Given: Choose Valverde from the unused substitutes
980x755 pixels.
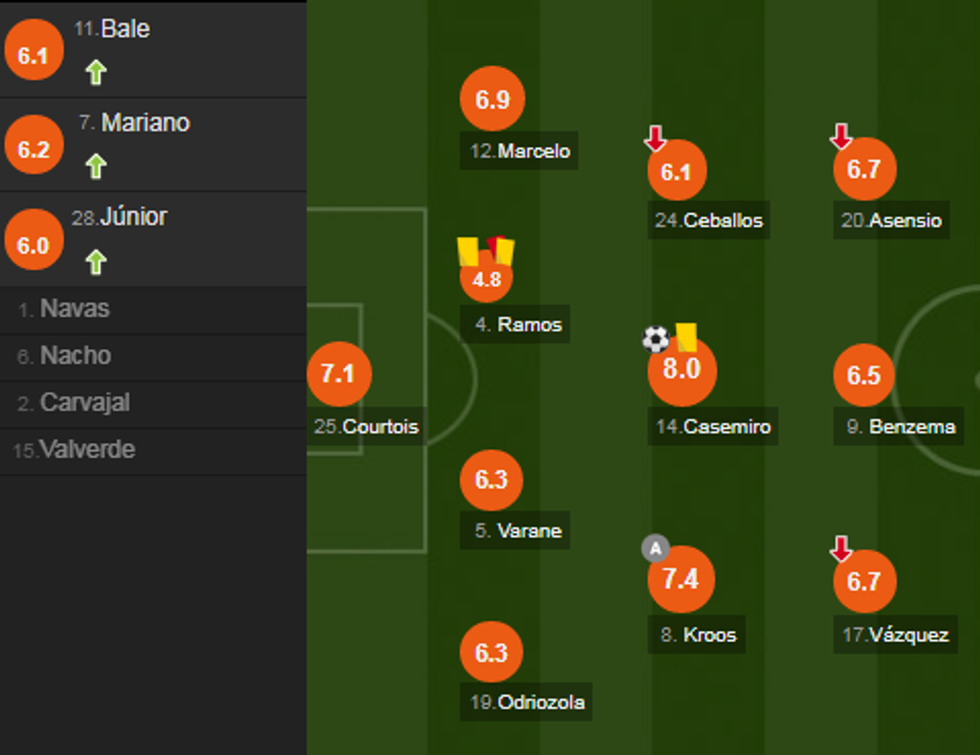Looking at the screenshot, I should [87, 450].
